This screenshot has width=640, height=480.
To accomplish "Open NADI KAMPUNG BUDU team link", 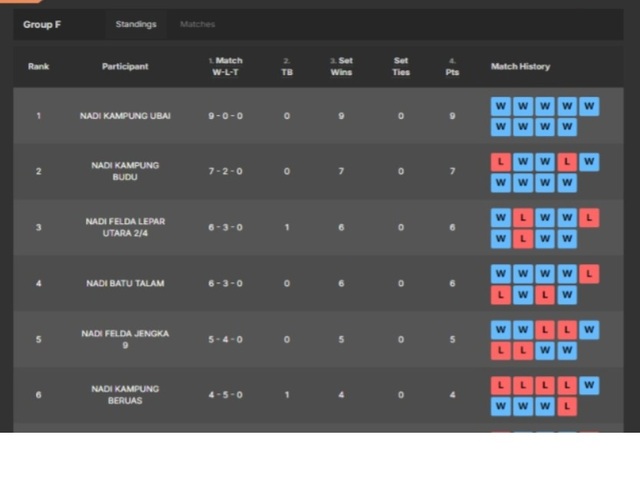I will pyautogui.click(x=125, y=171).
